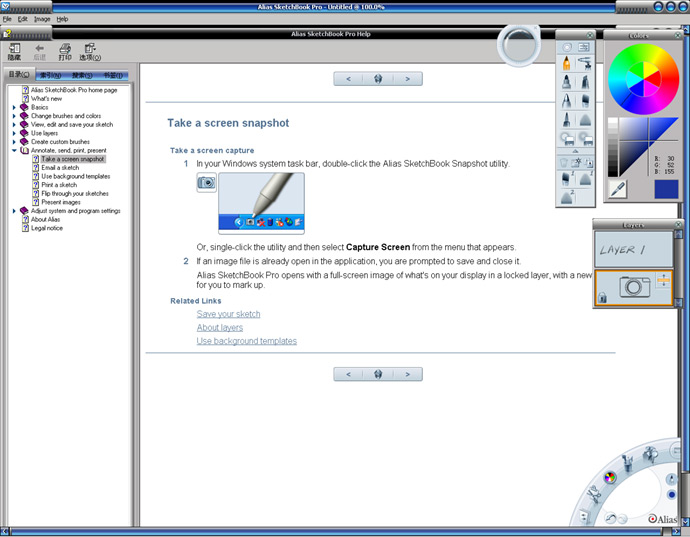Select custom flat brush numbered 1
The image size is (690, 537).
point(568,178)
